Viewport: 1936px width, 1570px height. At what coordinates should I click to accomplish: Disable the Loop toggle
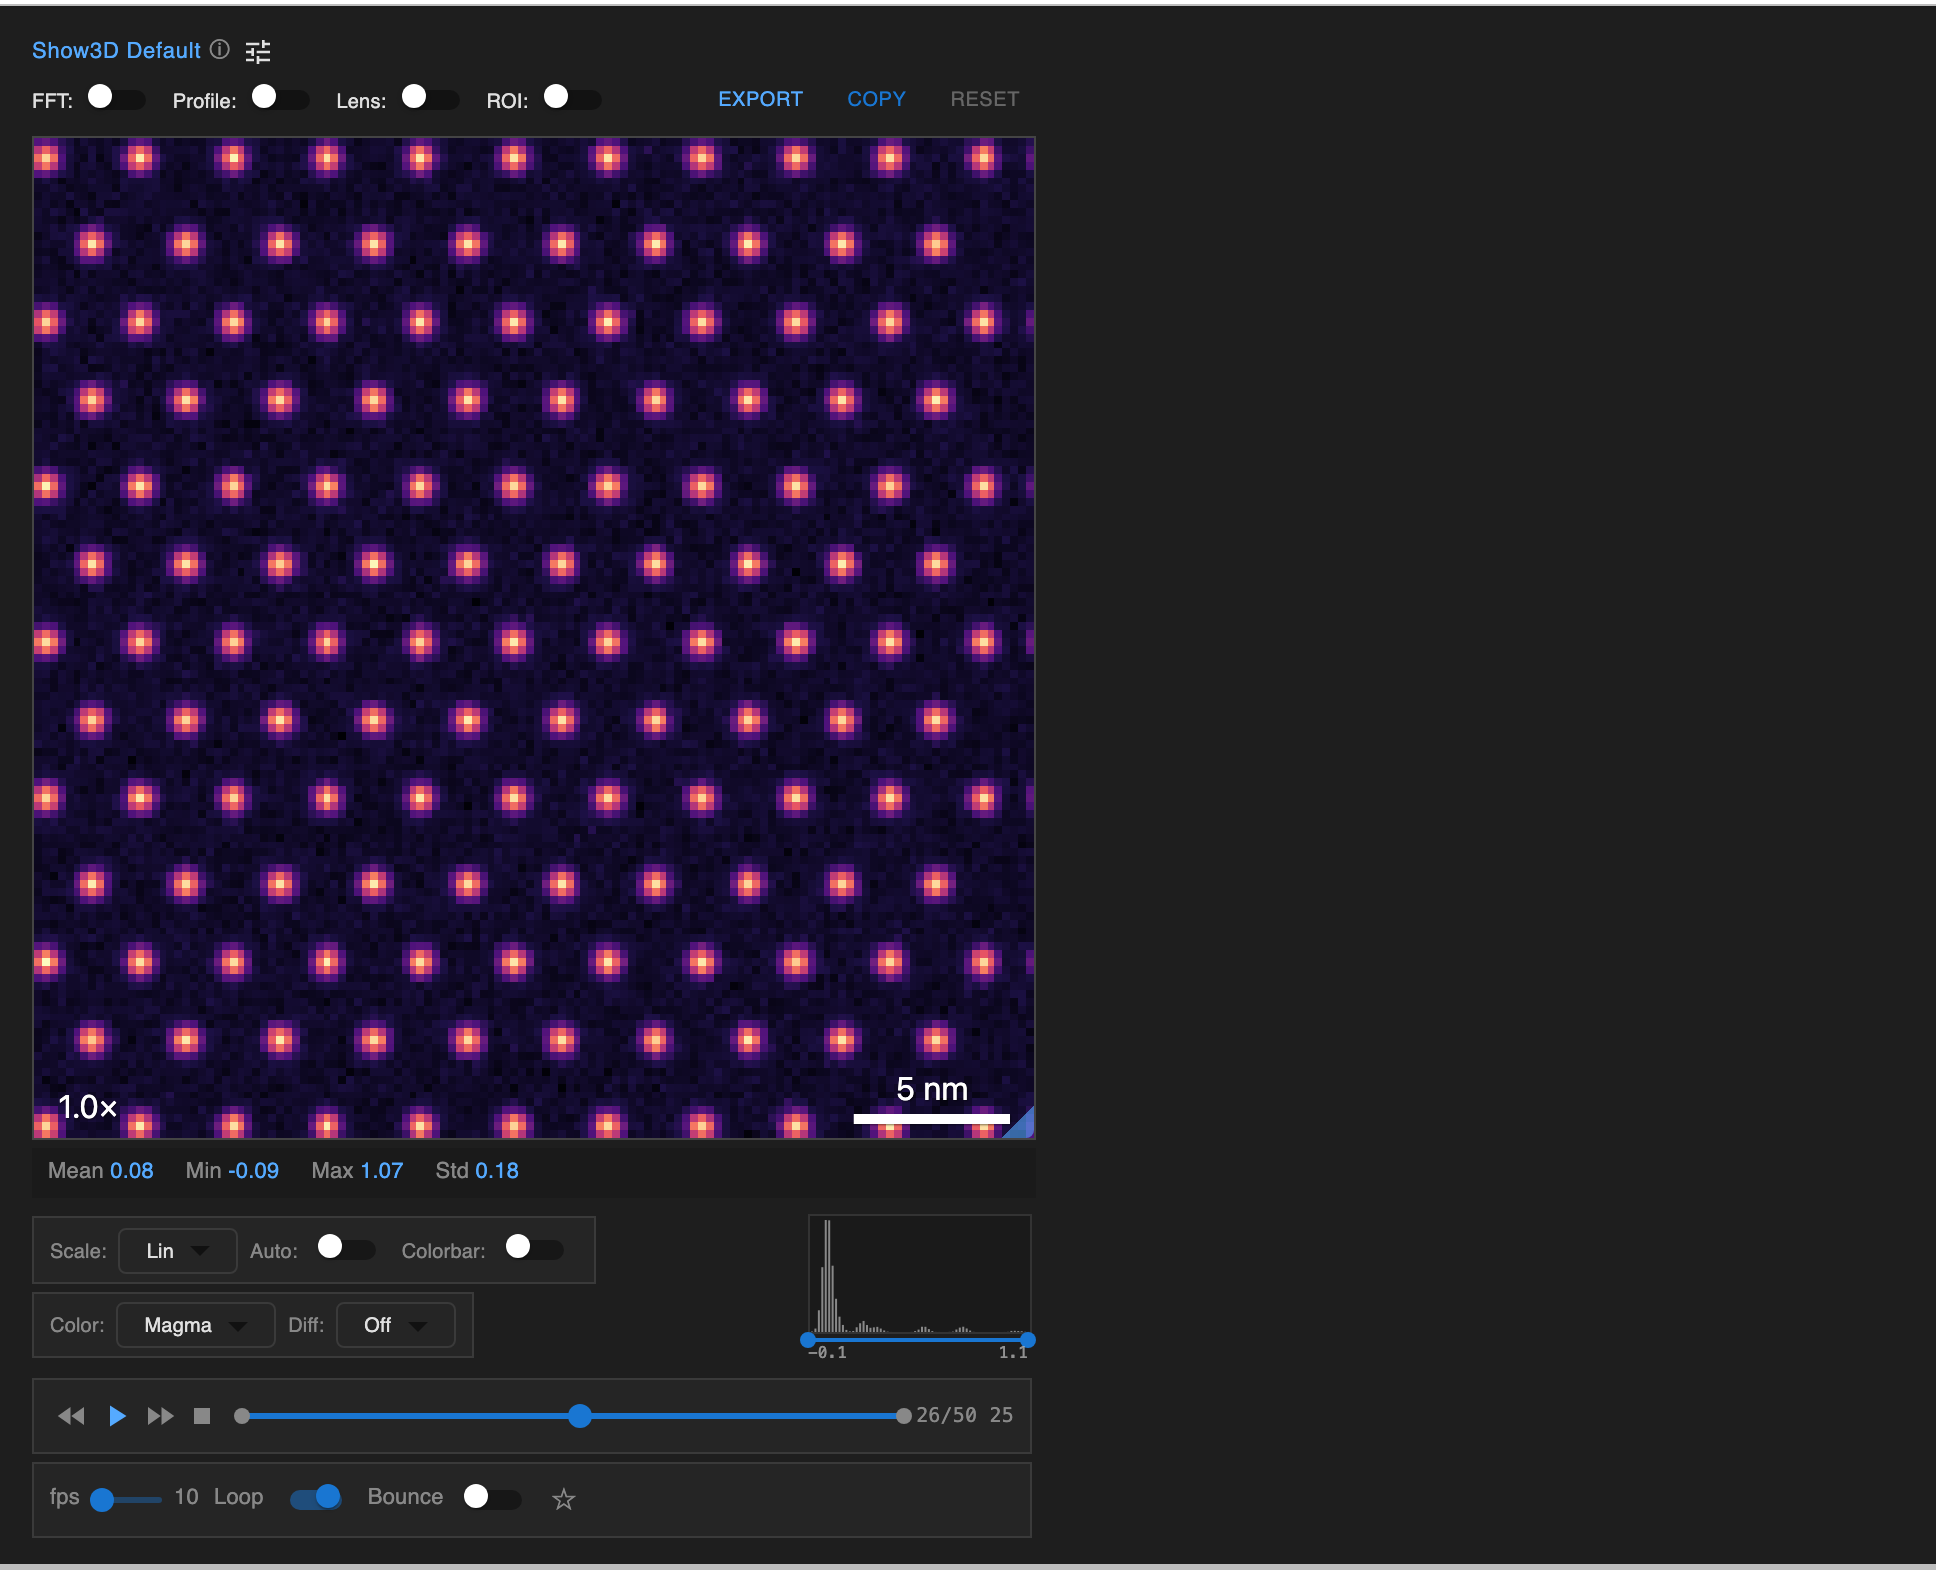click(315, 1498)
